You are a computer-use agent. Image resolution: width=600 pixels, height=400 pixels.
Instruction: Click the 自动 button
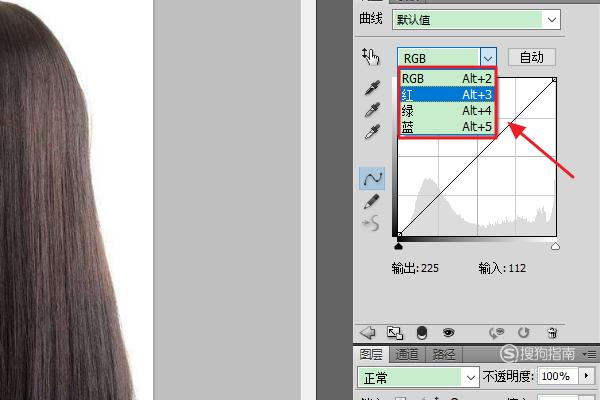(x=532, y=57)
